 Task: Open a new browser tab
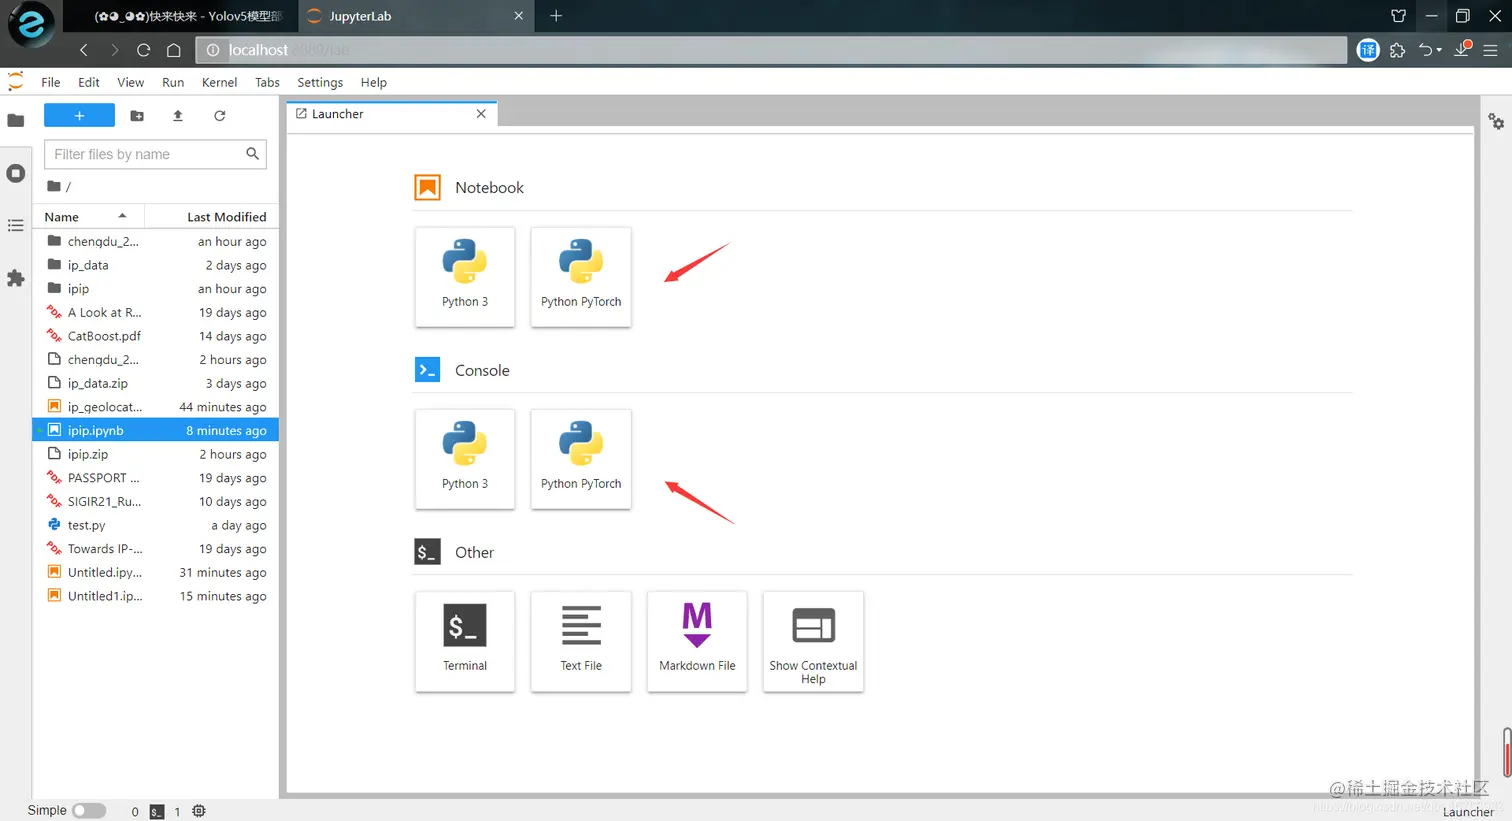click(556, 16)
